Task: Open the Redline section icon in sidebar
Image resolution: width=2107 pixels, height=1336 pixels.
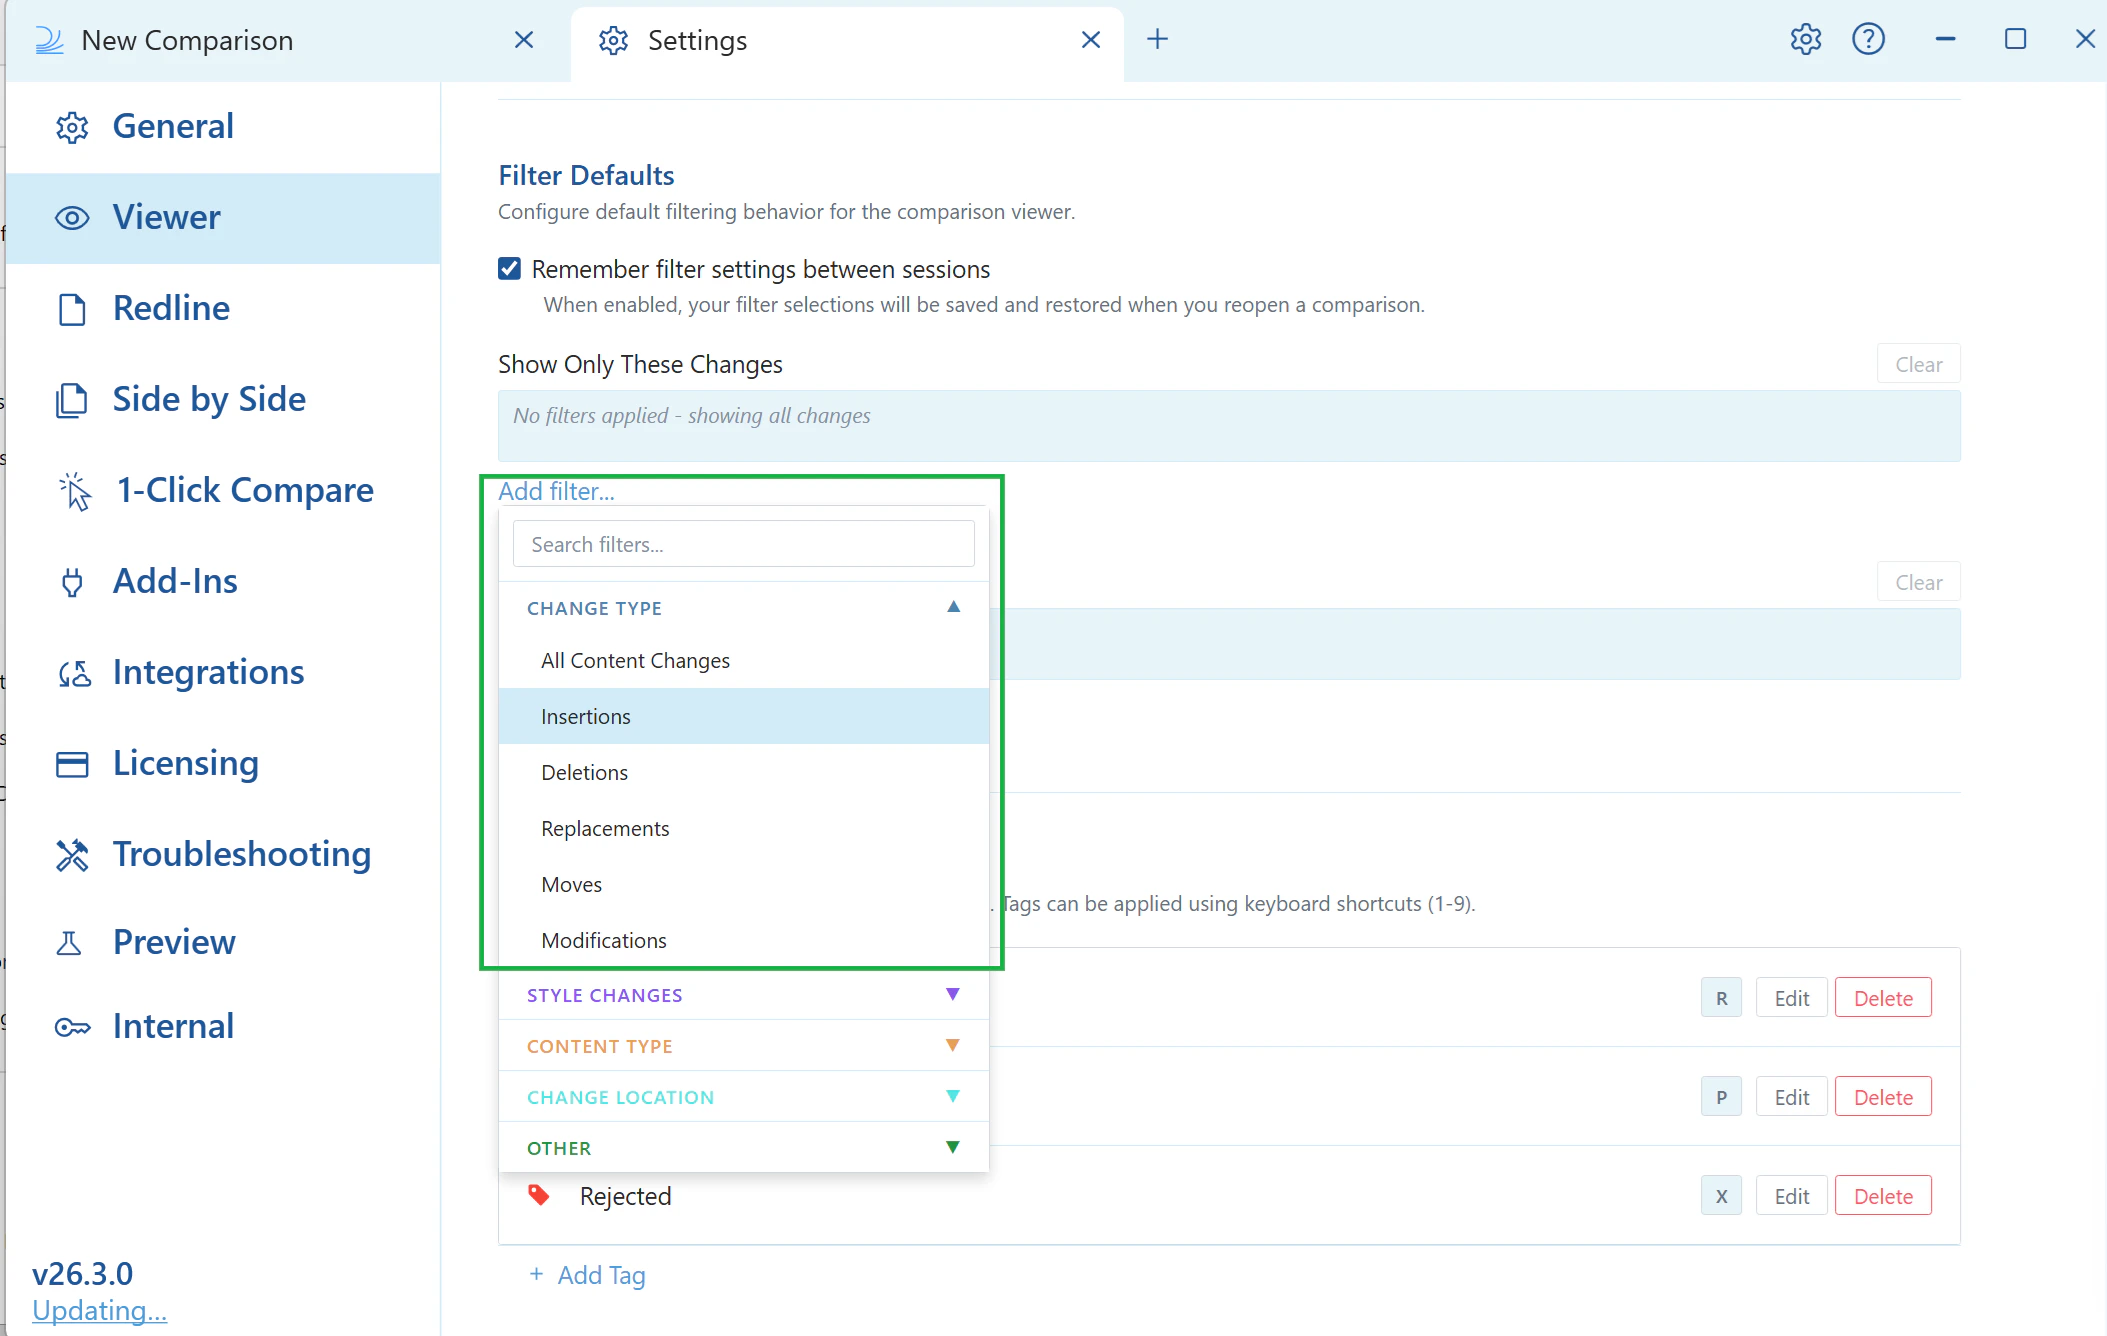Action: [x=71, y=309]
